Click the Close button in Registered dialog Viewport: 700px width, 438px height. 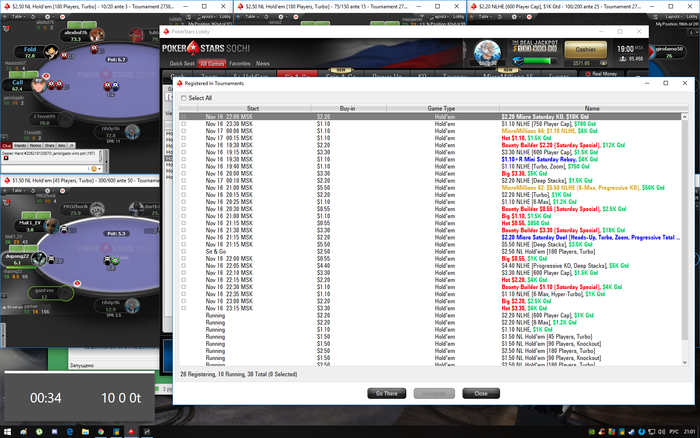481,393
